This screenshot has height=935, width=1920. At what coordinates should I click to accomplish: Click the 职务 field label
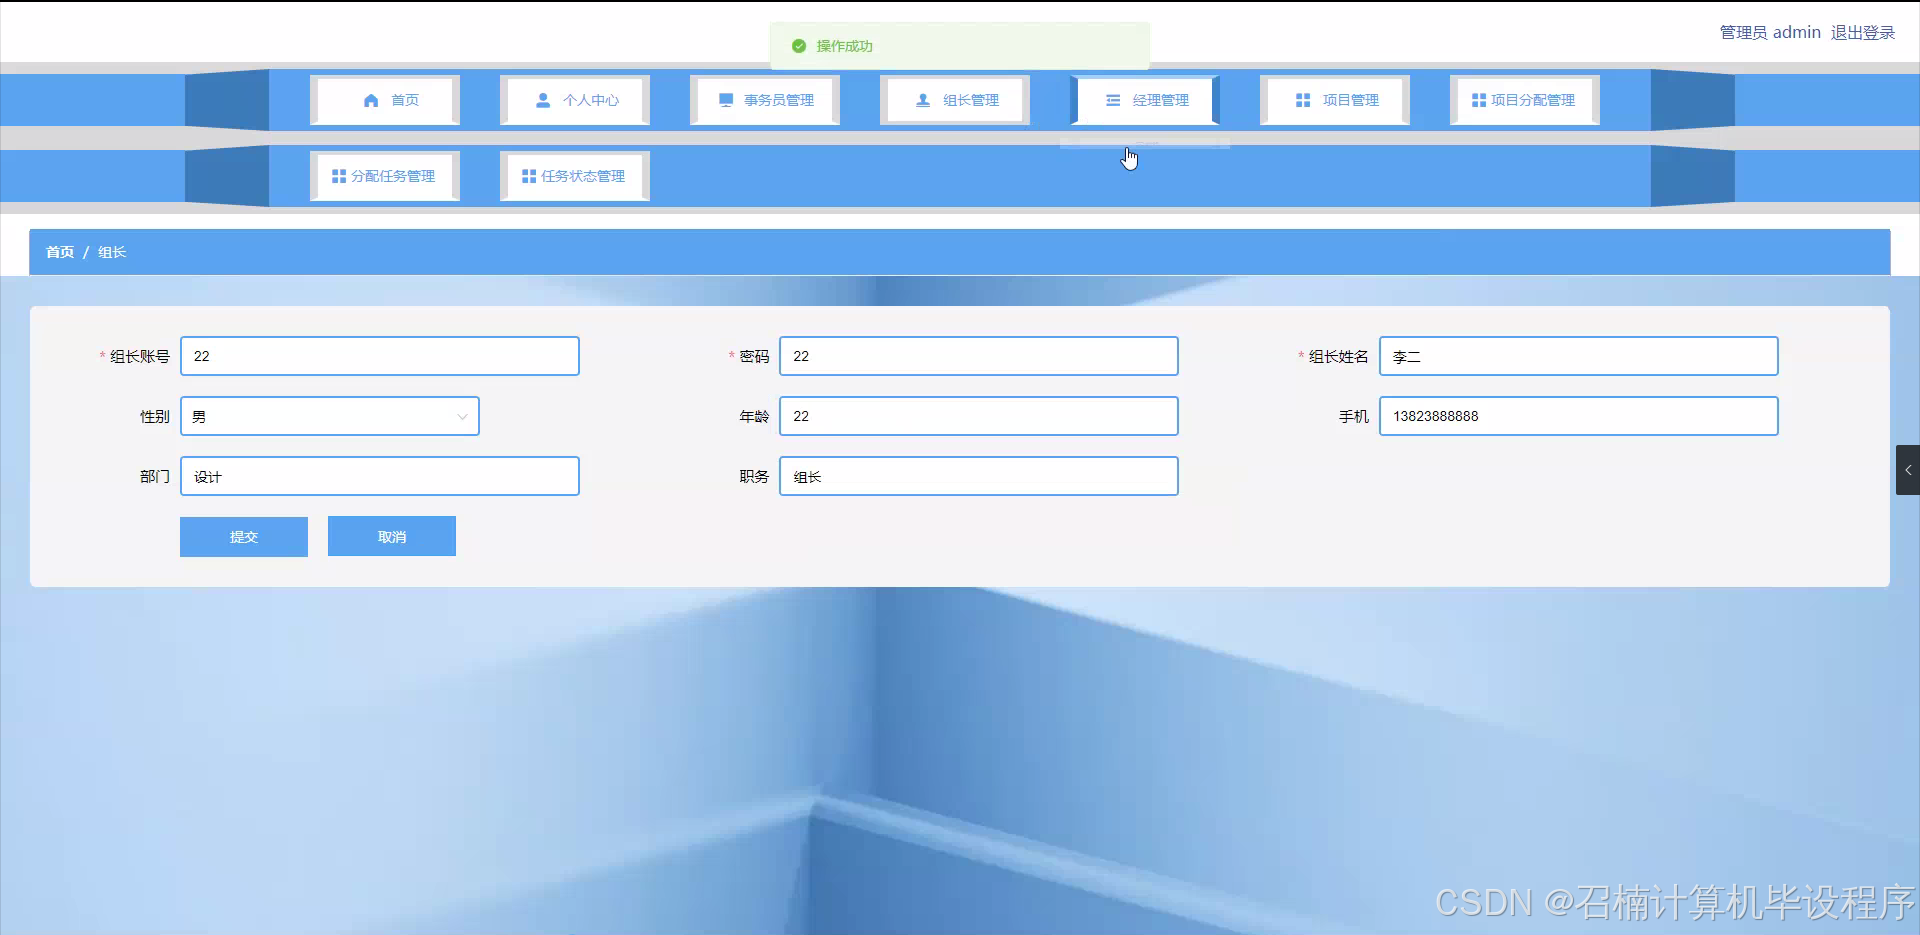754,476
